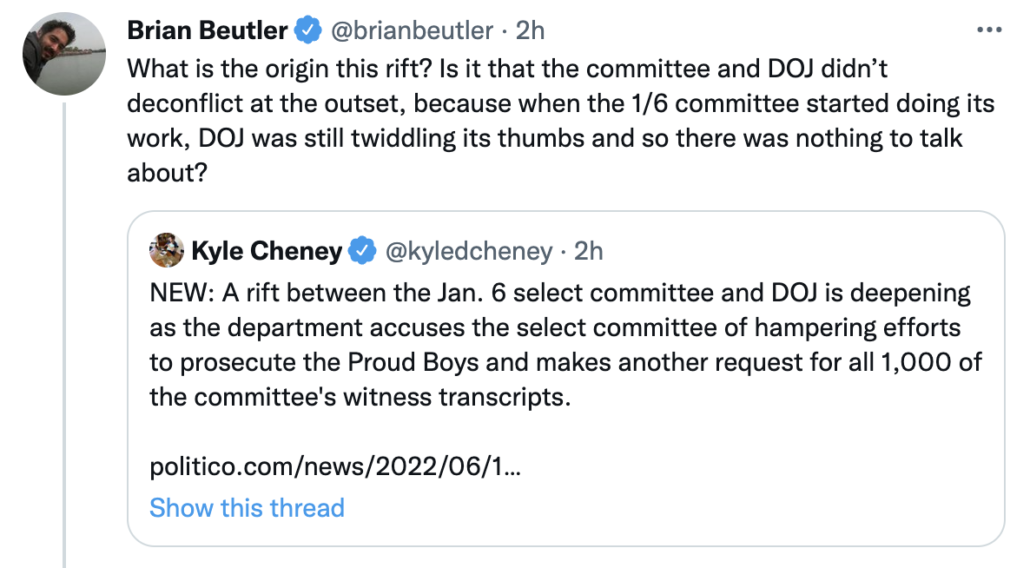
Task: Click Kyle Cheney's verified badge
Action: pyautogui.click(x=362, y=251)
